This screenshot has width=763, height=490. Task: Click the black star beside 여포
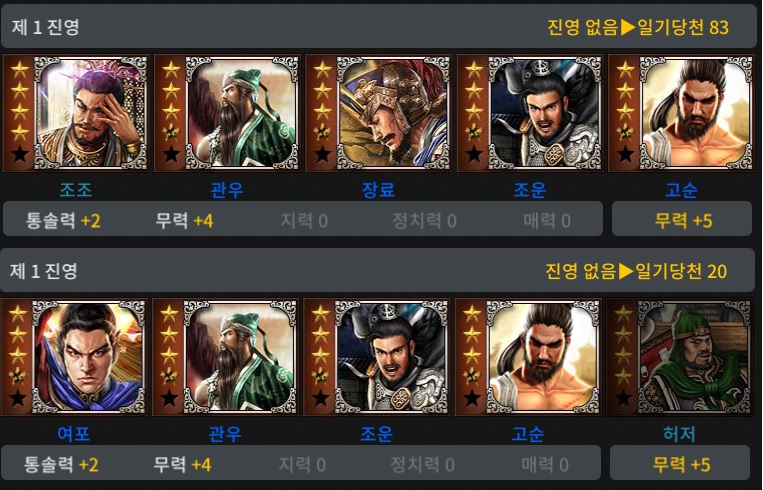pyautogui.click(x=18, y=398)
